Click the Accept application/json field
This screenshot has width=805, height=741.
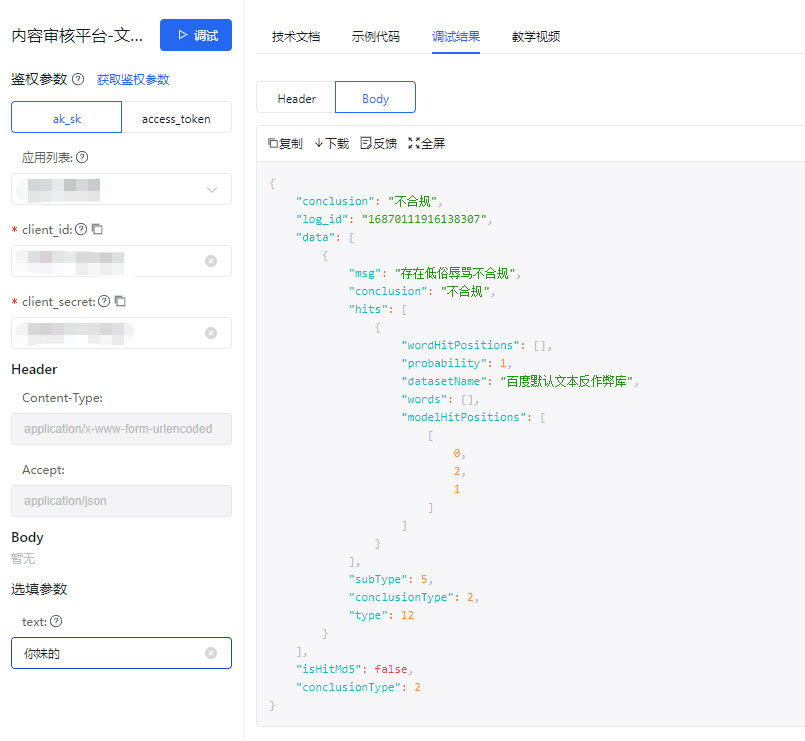[121, 501]
